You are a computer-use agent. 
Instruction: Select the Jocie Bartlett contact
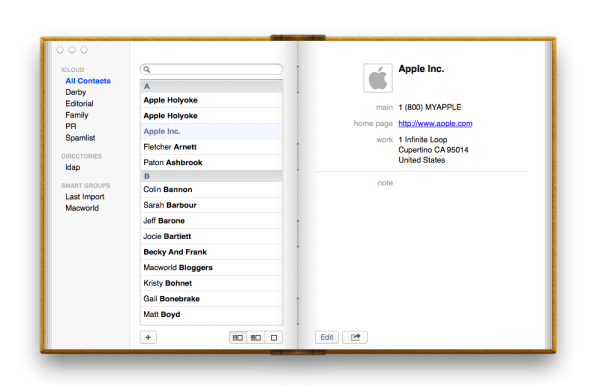click(x=211, y=236)
